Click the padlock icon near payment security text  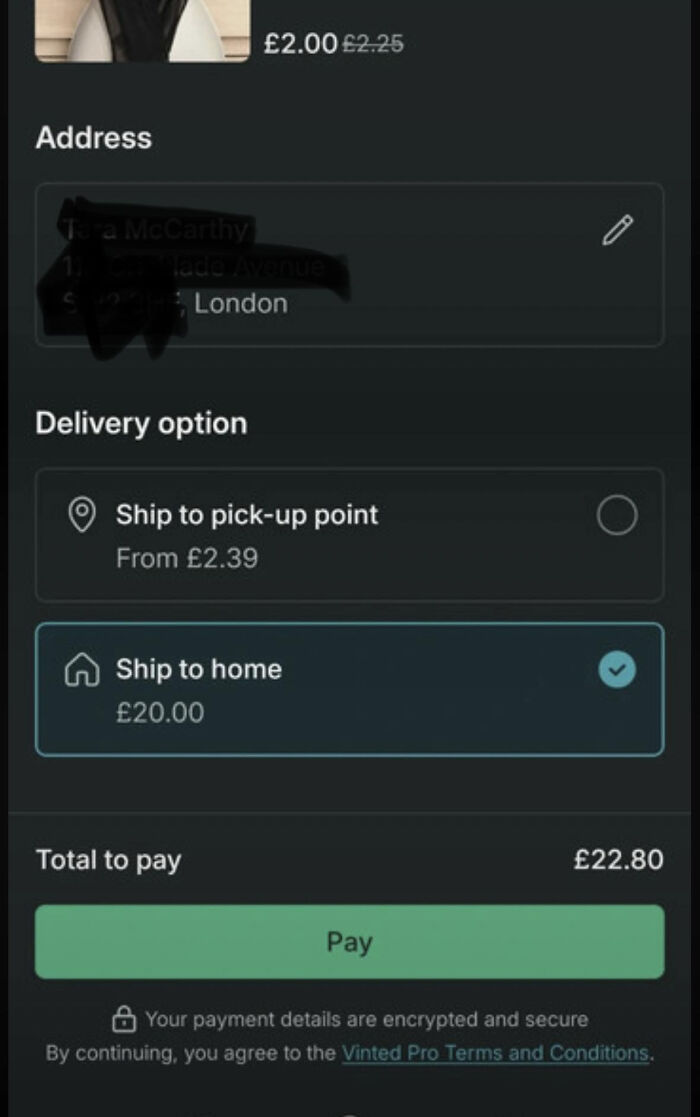click(x=123, y=1019)
